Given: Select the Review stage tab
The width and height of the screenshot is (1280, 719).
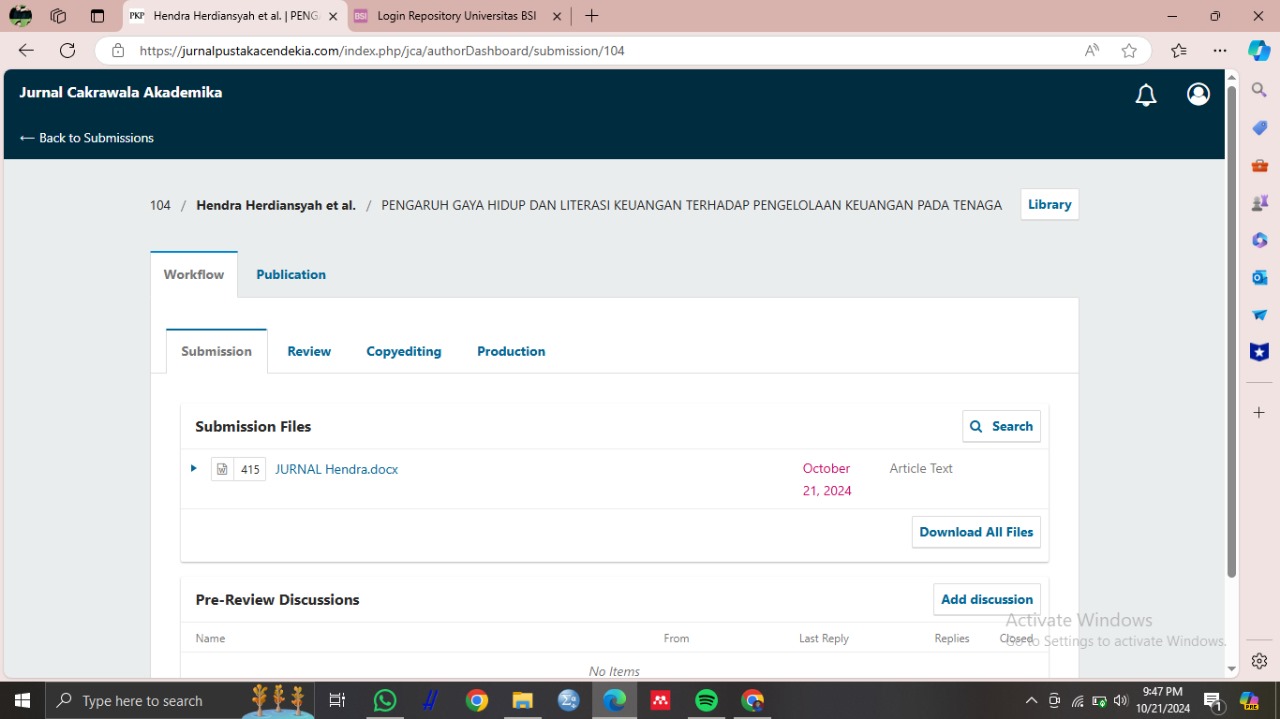Looking at the screenshot, I should pos(309,351).
